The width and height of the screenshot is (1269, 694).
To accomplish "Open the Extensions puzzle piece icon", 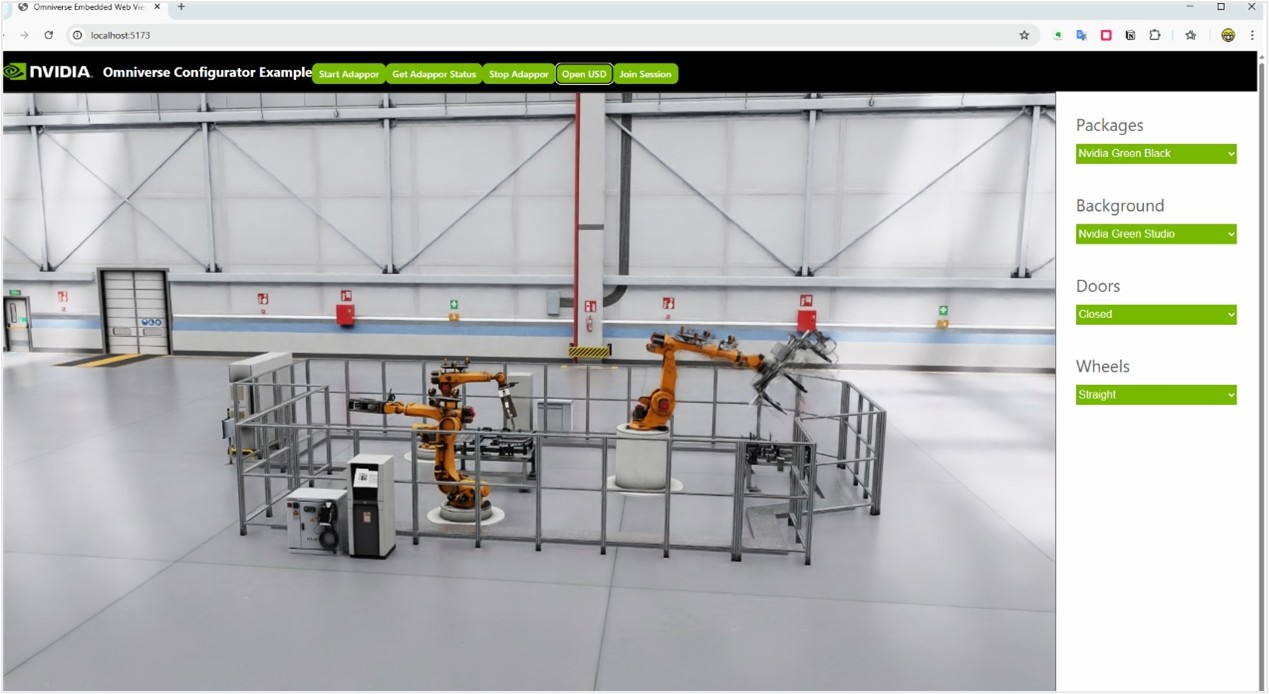I will pos(1154,35).
